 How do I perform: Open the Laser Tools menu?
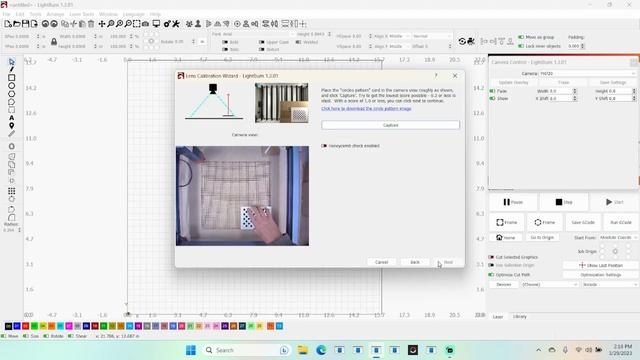click(82, 14)
